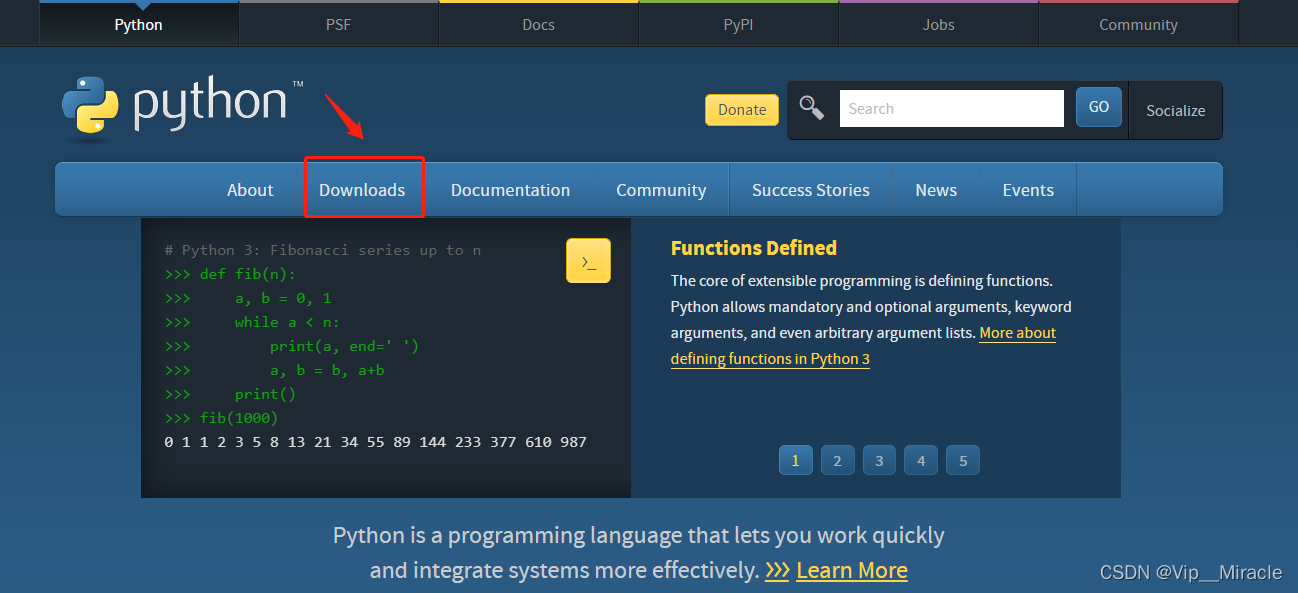Open the Documentation navigation menu

pyautogui.click(x=511, y=190)
